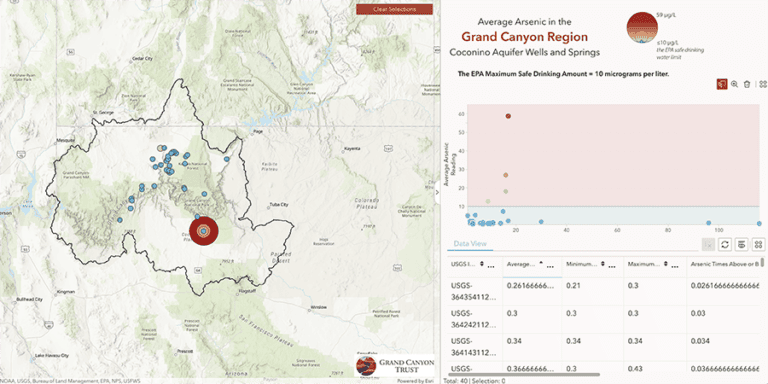
Task: Click the arsenic legend circle graphic
Action: (x=642, y=27)
